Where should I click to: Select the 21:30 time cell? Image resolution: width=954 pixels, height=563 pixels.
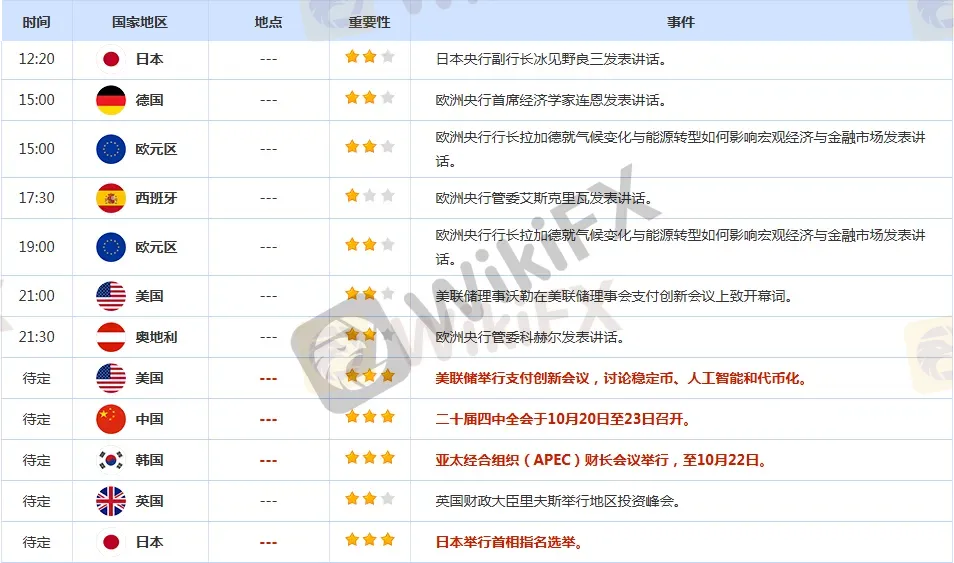coord(37,337)
